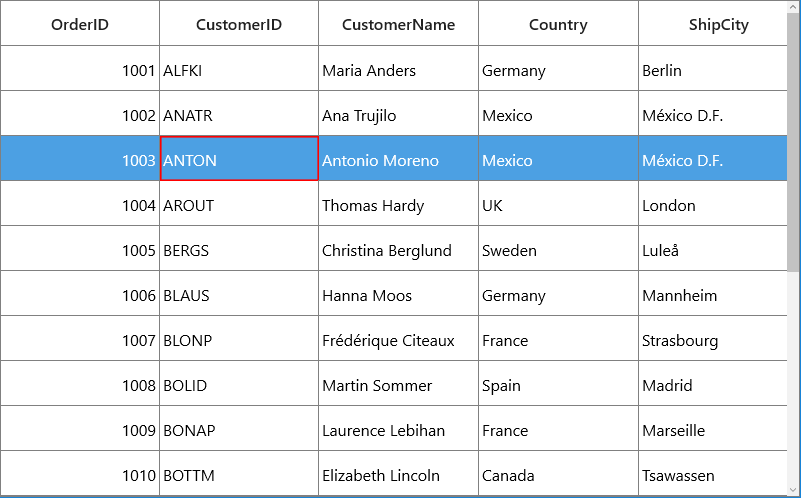Select the Tsawassen ship city cell

pyautogui.click(x=713, y=473)
